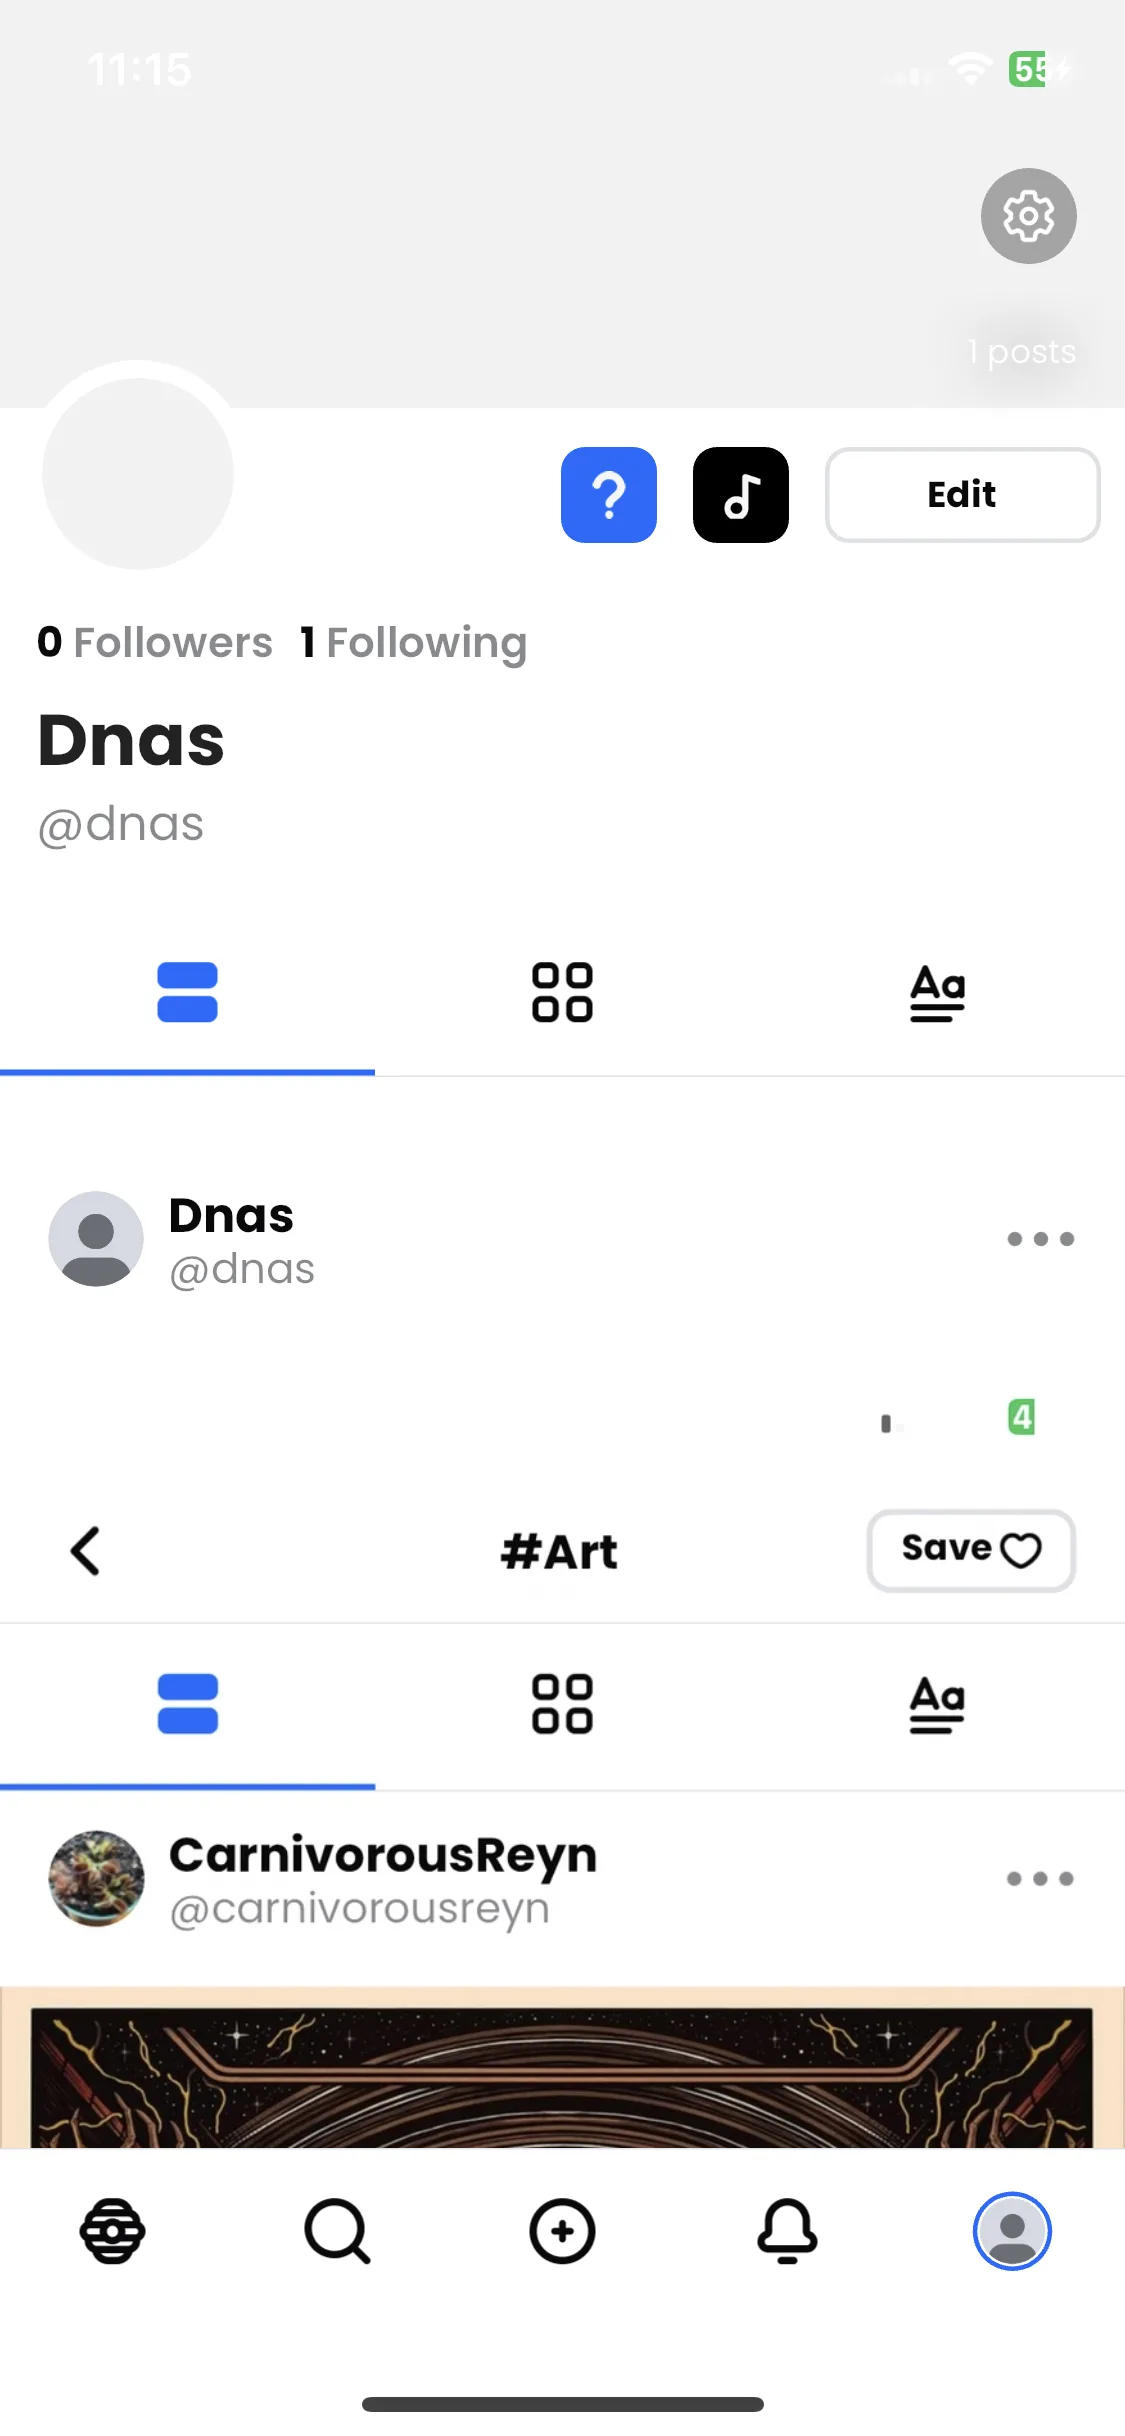Open the 0 Followers list
This screenshot has width=1125, height=2436.
[x=155, y=642]
